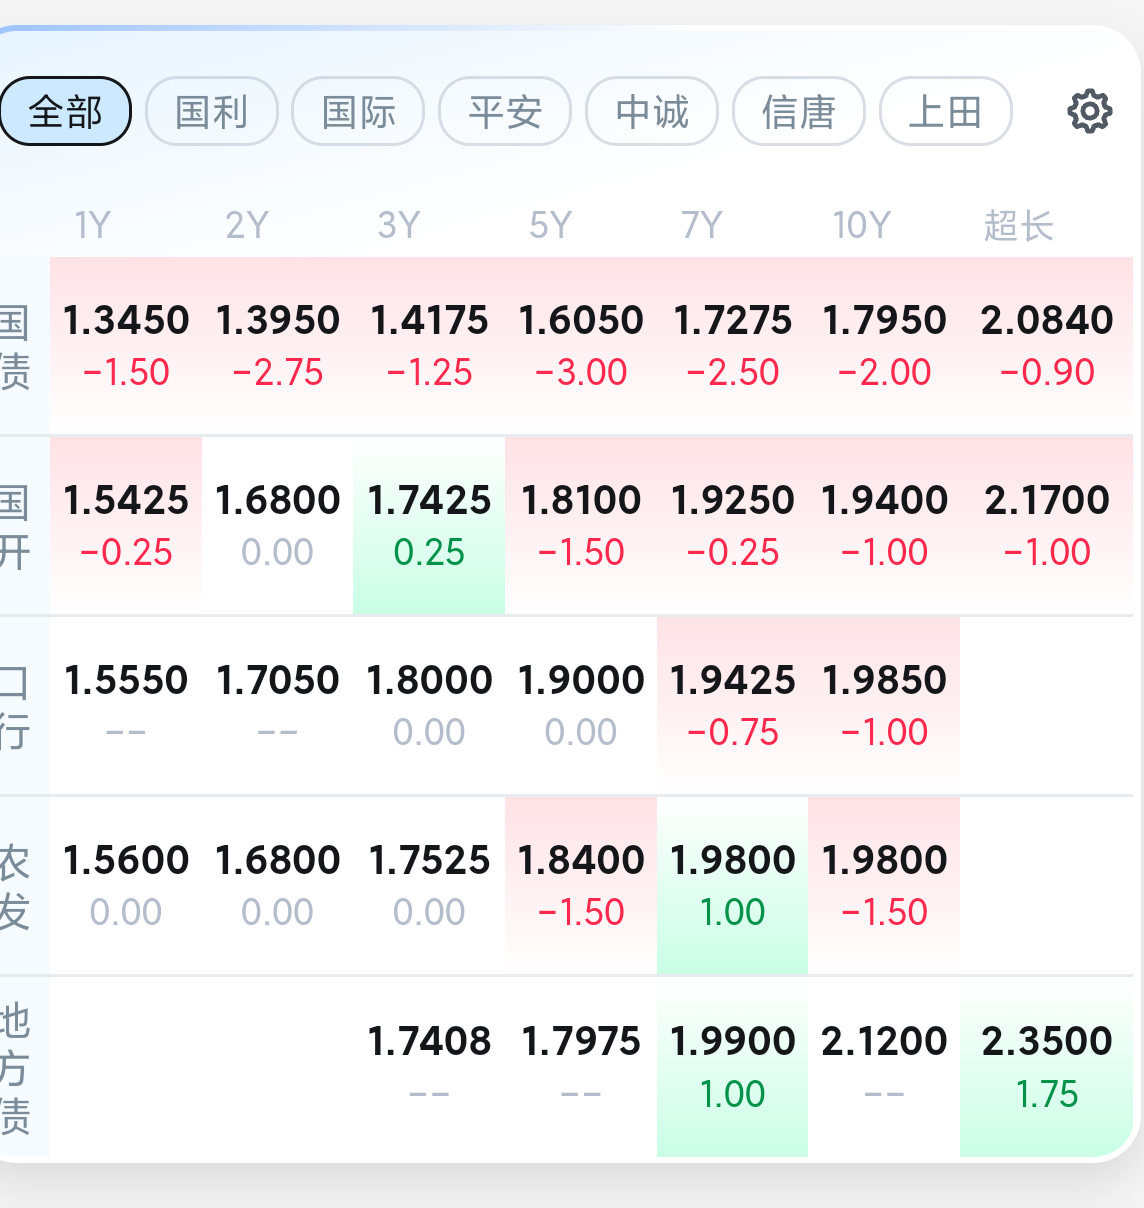Open the 信唐 tab
1144x1208 pixels.
click(x=799, y=111)
